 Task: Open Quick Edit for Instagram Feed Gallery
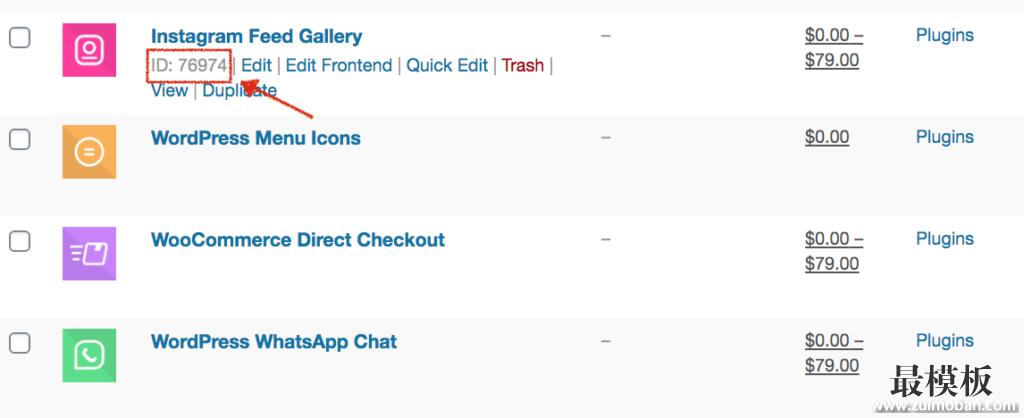447,65
